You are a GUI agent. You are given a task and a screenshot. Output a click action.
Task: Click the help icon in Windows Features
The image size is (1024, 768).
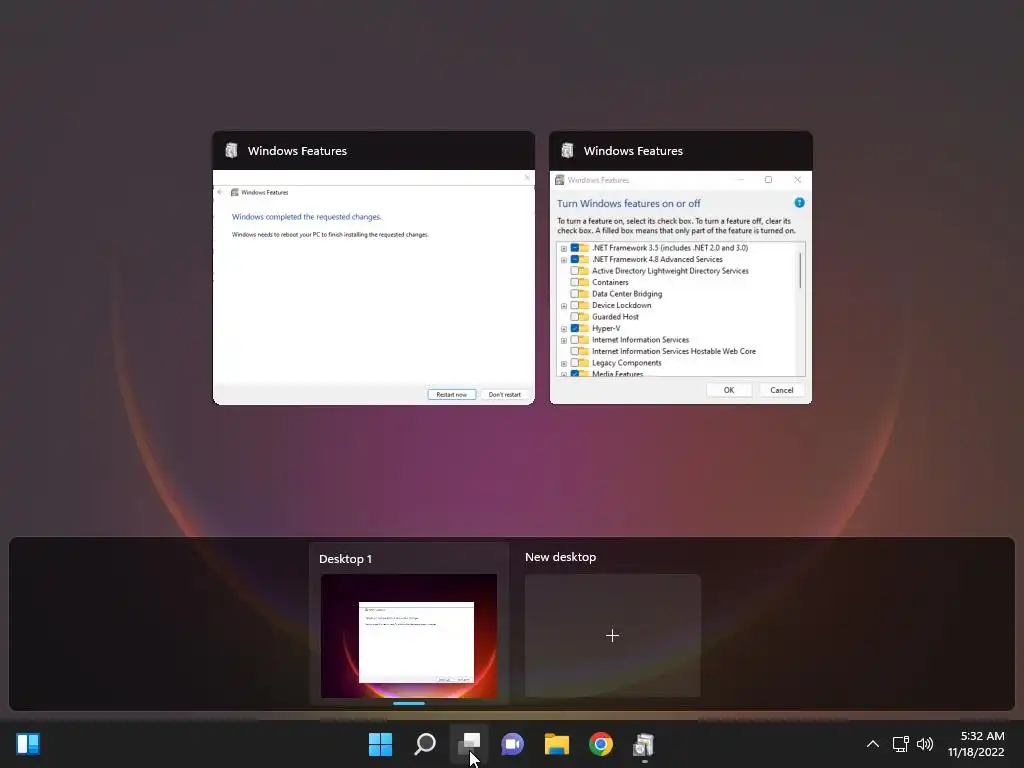coord(799,202)
